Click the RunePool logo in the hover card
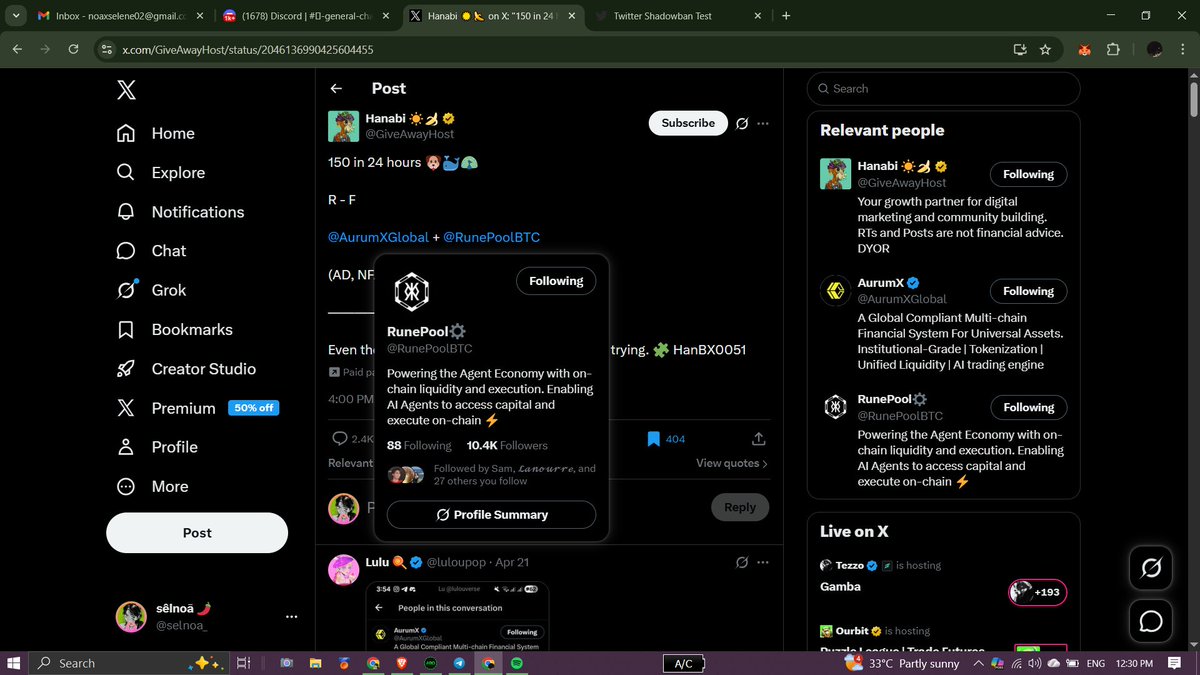The image size is (1200, 675). 409,292
